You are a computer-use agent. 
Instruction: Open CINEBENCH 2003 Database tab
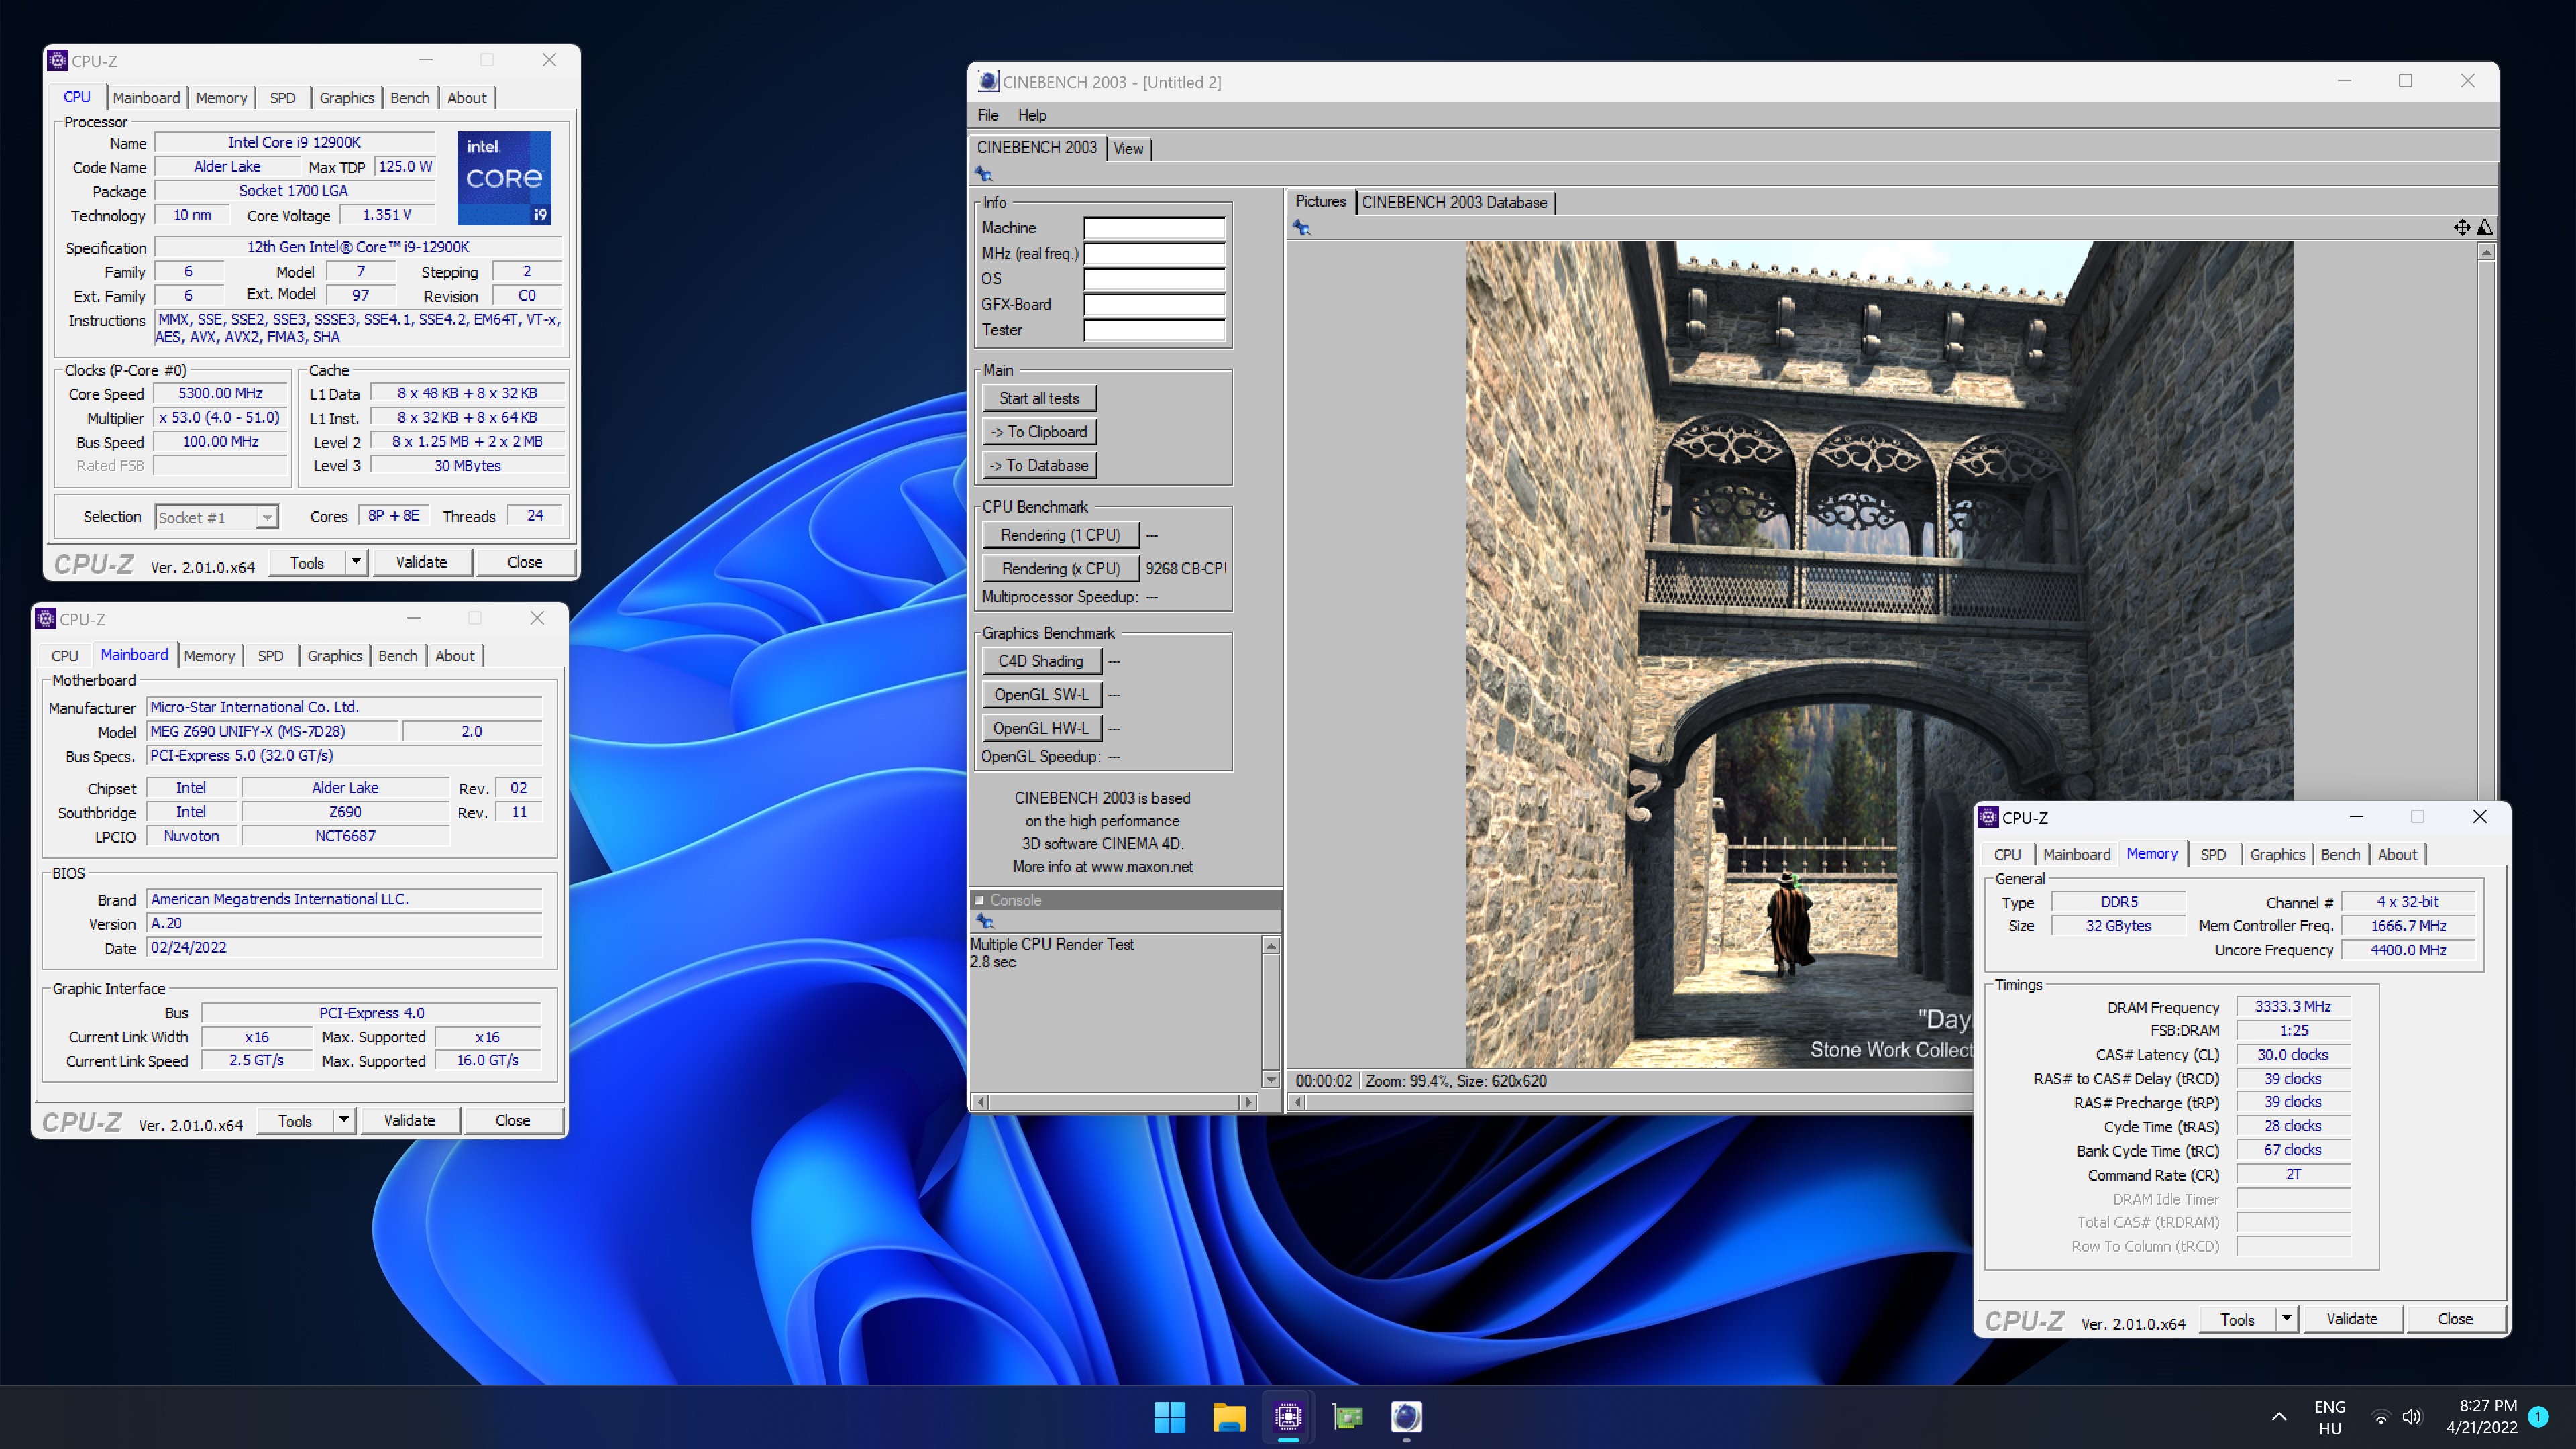(1454, 202)
